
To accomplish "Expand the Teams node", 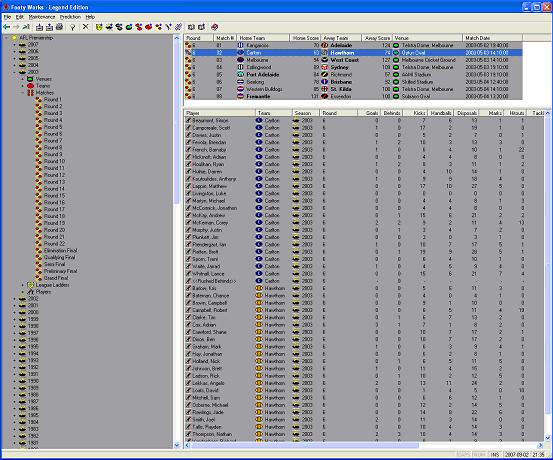I will point(23,86).
